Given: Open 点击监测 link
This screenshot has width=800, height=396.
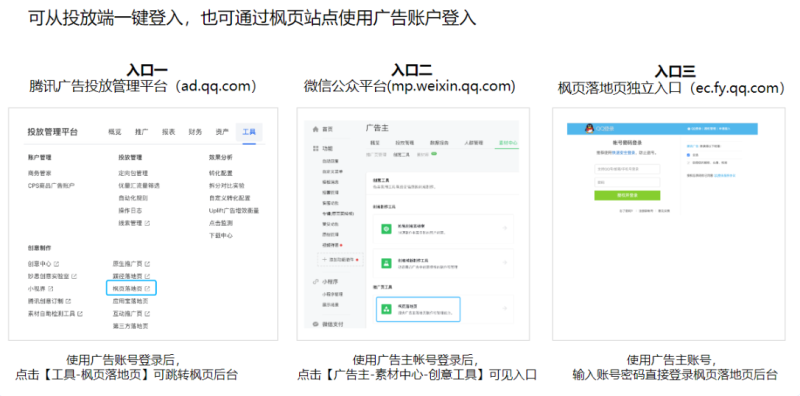Looking at the screenshot, I should [220, 223].
